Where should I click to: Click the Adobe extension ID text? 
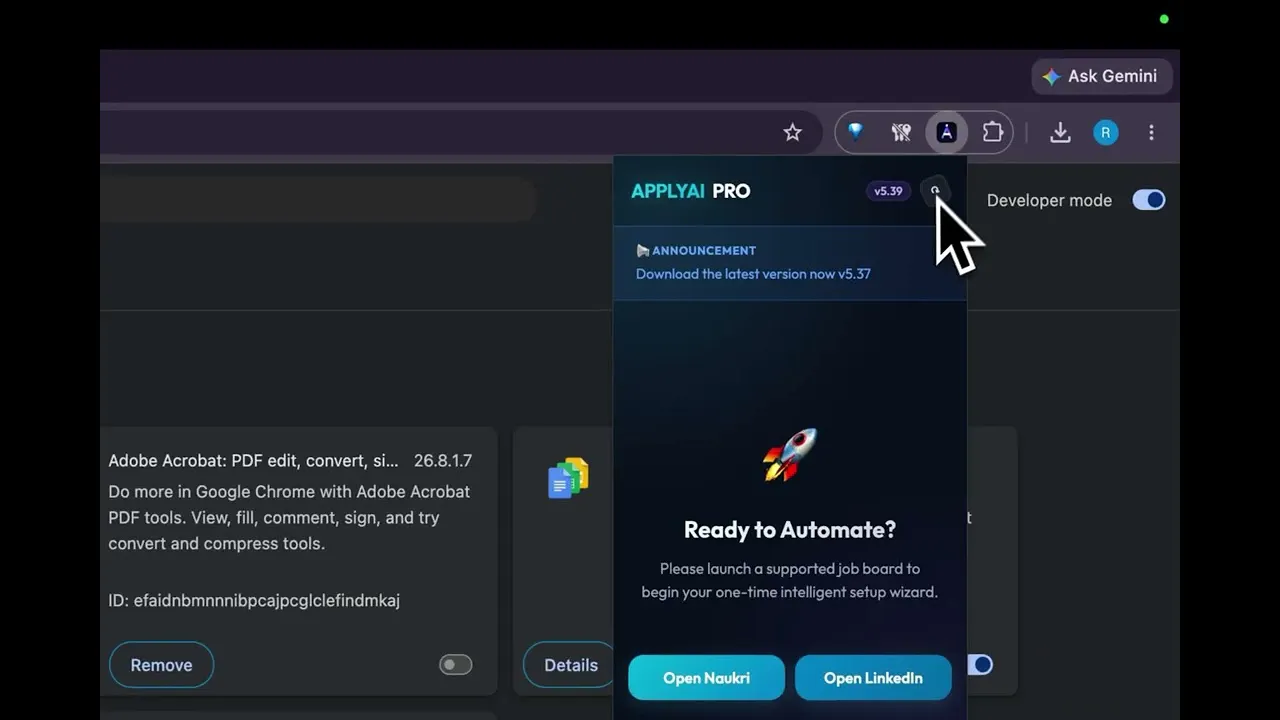point(254,601)
